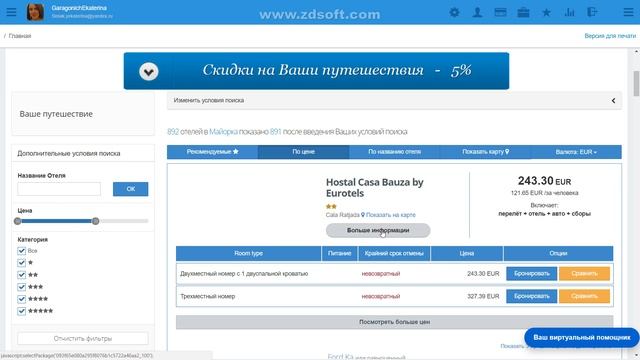Sort by По цене tab

[303, 152]
